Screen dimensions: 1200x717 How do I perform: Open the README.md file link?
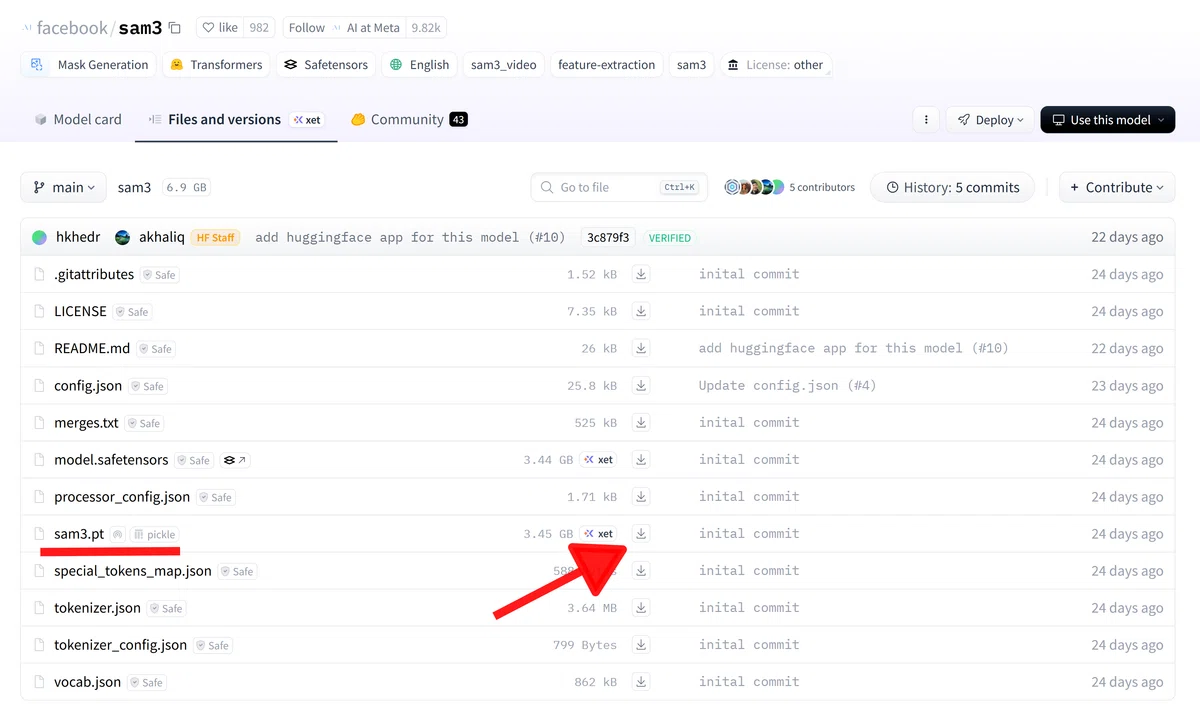pyautogui.click(x=92, y=349)
